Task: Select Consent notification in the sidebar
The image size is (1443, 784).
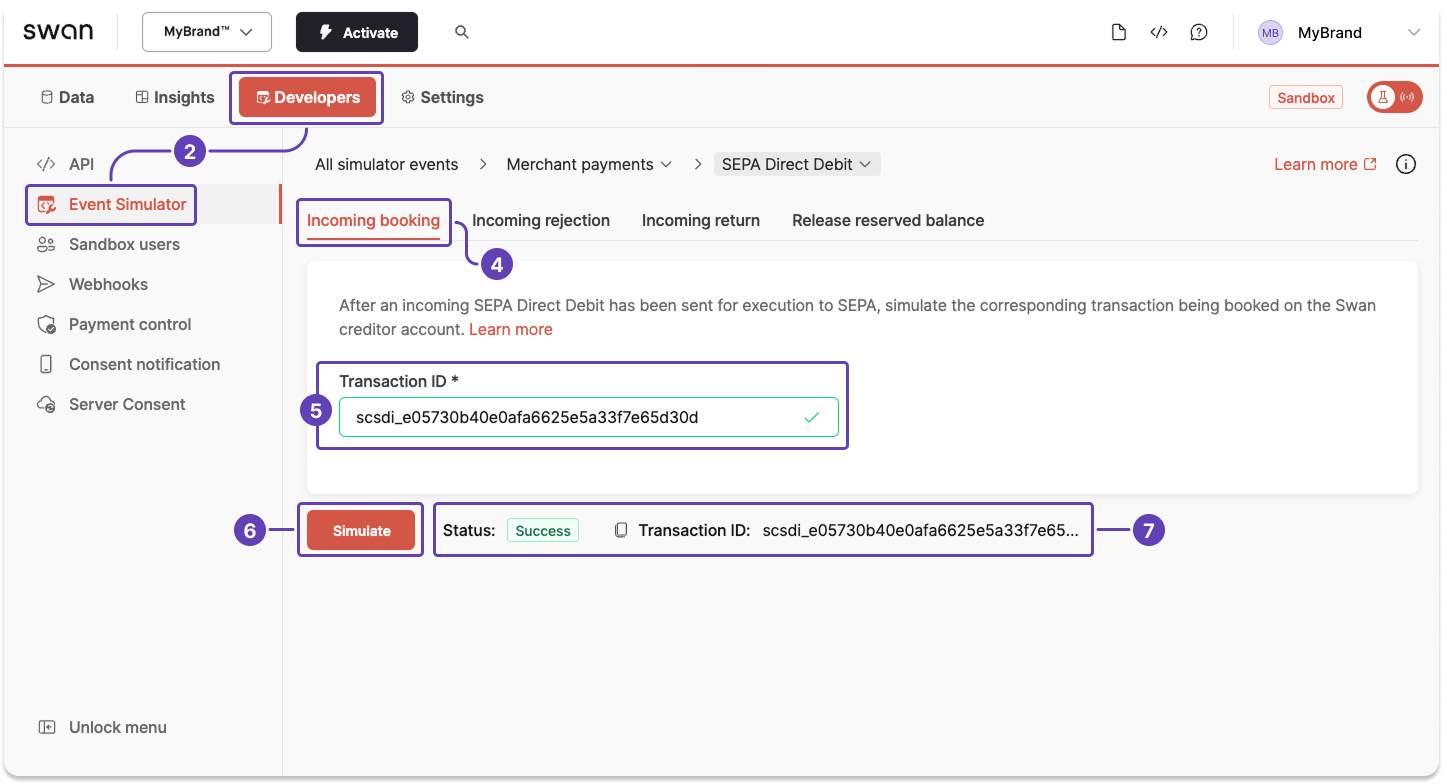Action: click(x=144, y=364)
